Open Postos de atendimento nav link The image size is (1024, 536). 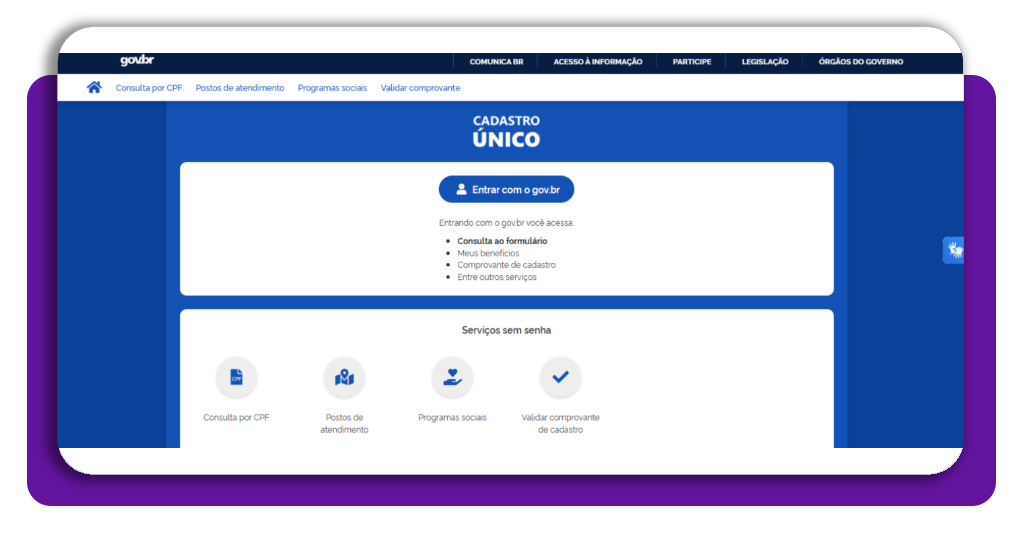pyautogui.click(x=240, y=88)
